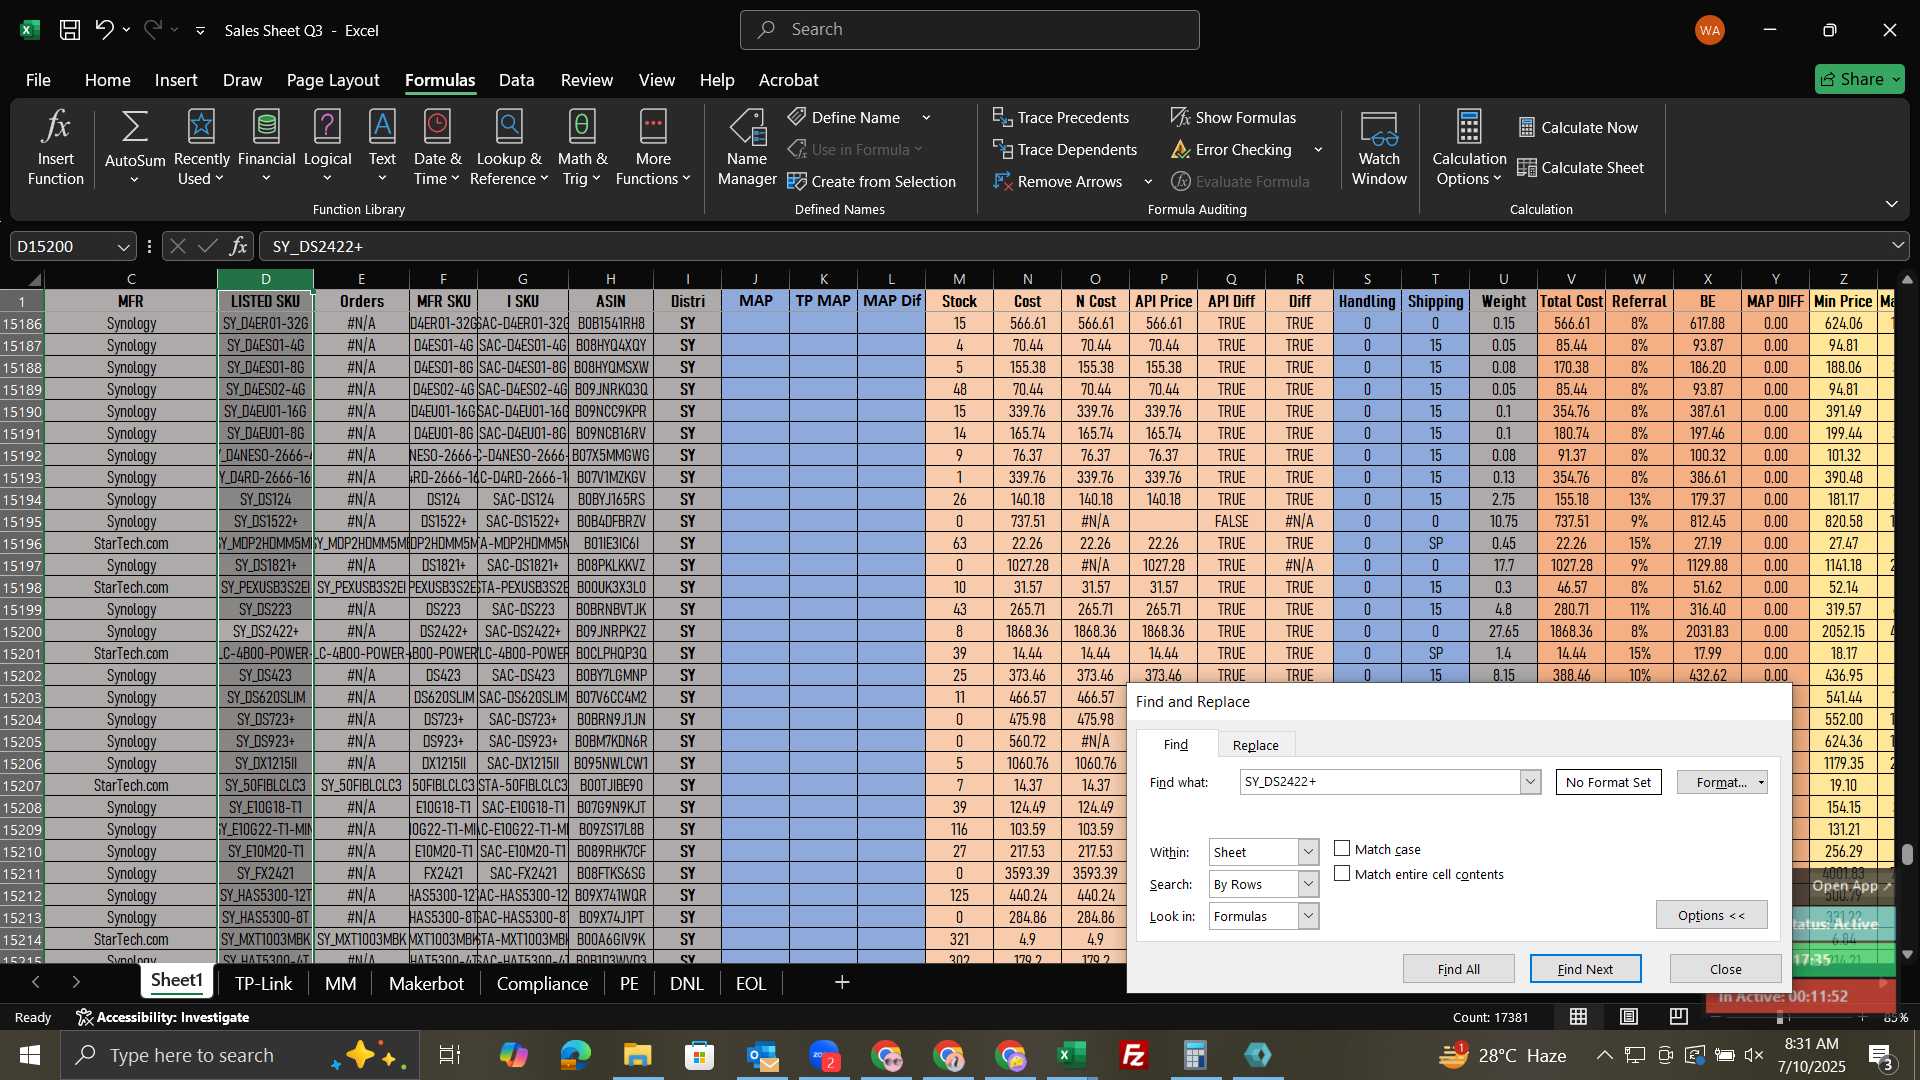Viewport: 1920px width, 1080px height.
Task: Collapse the ribbon
Action: (1891, 204)
